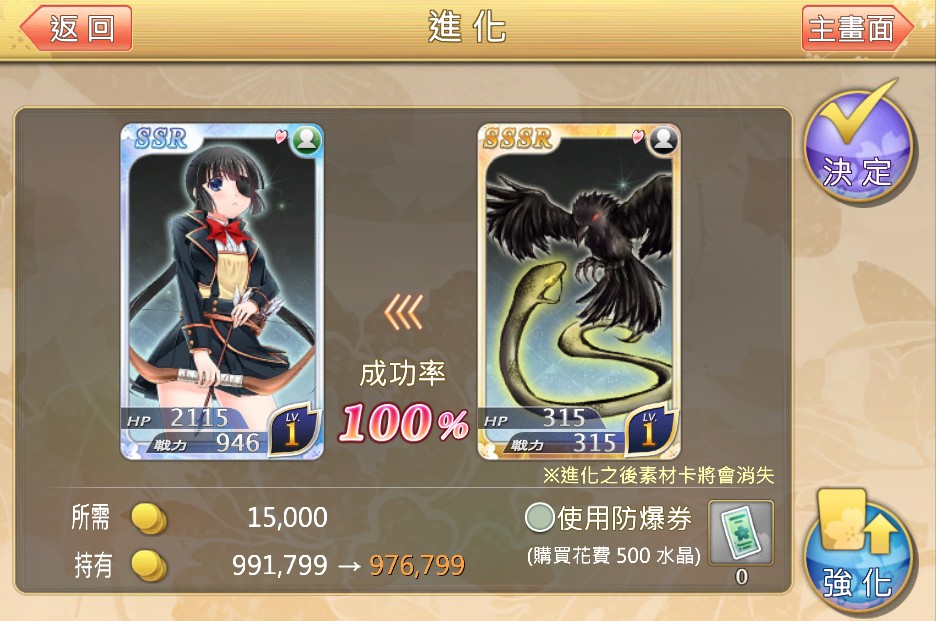Click the 購買花費 500 水晶 text

(614, 556)
